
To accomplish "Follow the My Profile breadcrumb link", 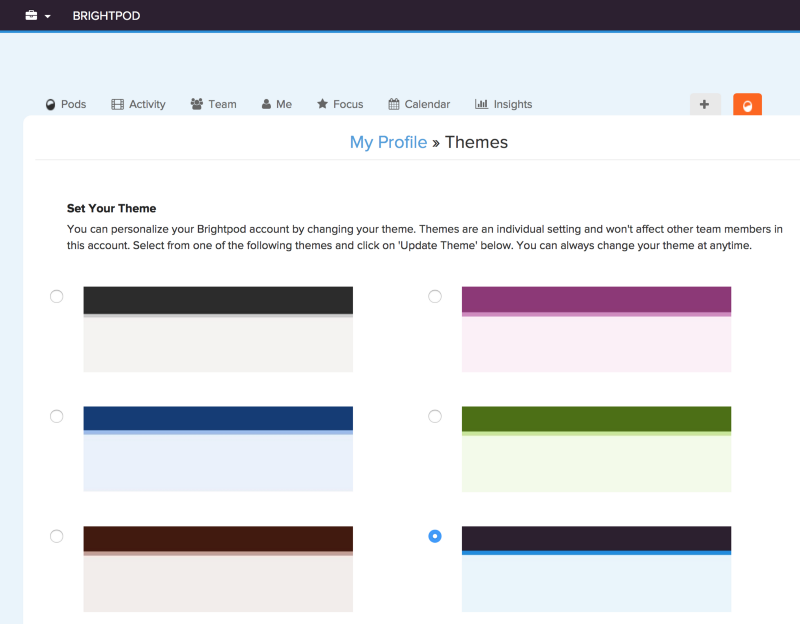I will pyautogui.click(x=388, y=142).
